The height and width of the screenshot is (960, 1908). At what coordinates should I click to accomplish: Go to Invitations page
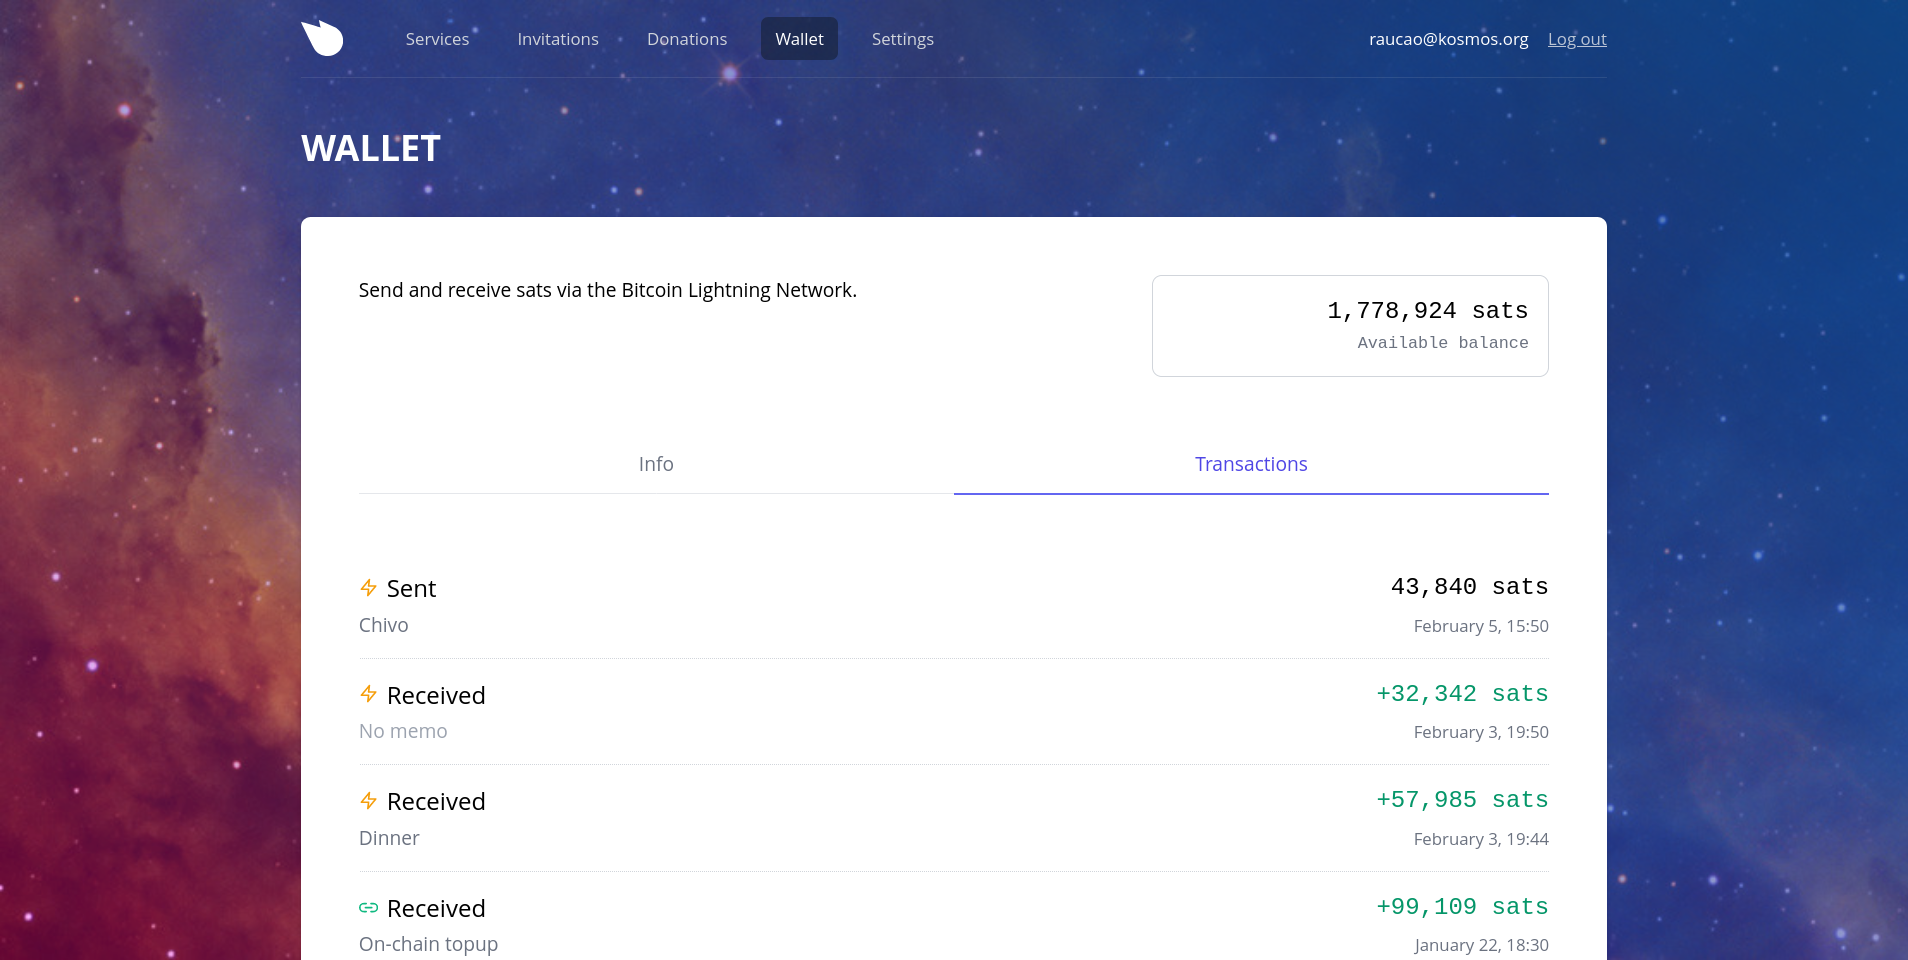[558, 39]
